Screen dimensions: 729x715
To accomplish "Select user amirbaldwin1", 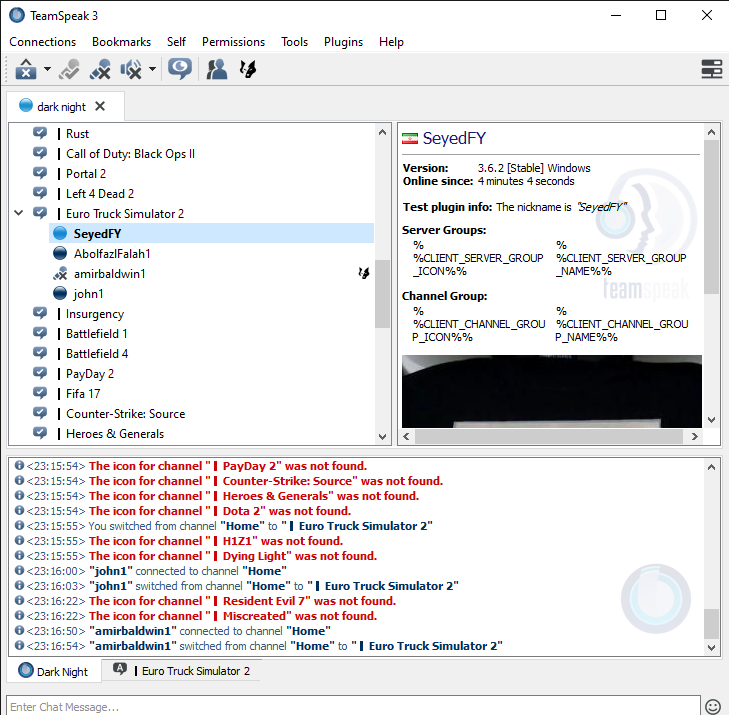I will tap(110, 274).
